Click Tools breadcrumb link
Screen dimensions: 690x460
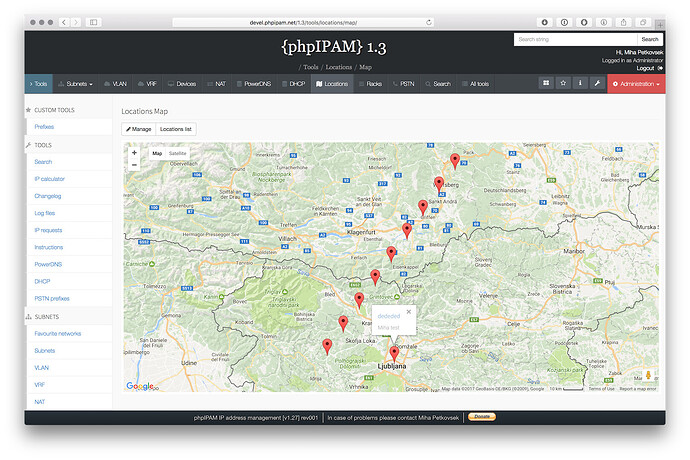[311, 67]
